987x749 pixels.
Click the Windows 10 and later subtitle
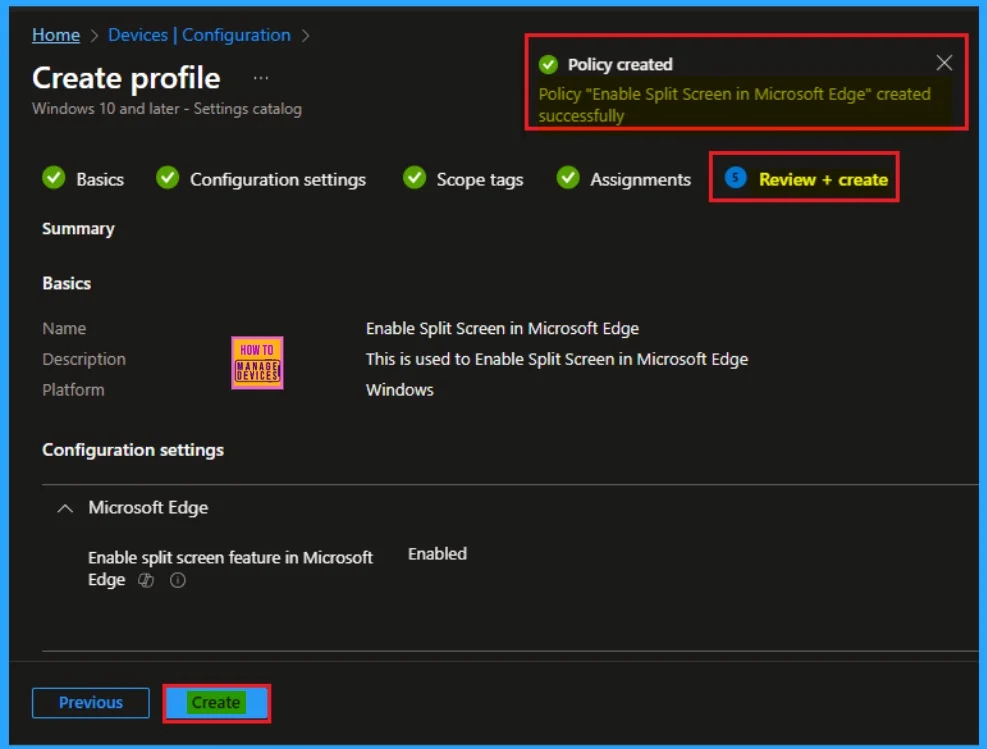point(167,109)
